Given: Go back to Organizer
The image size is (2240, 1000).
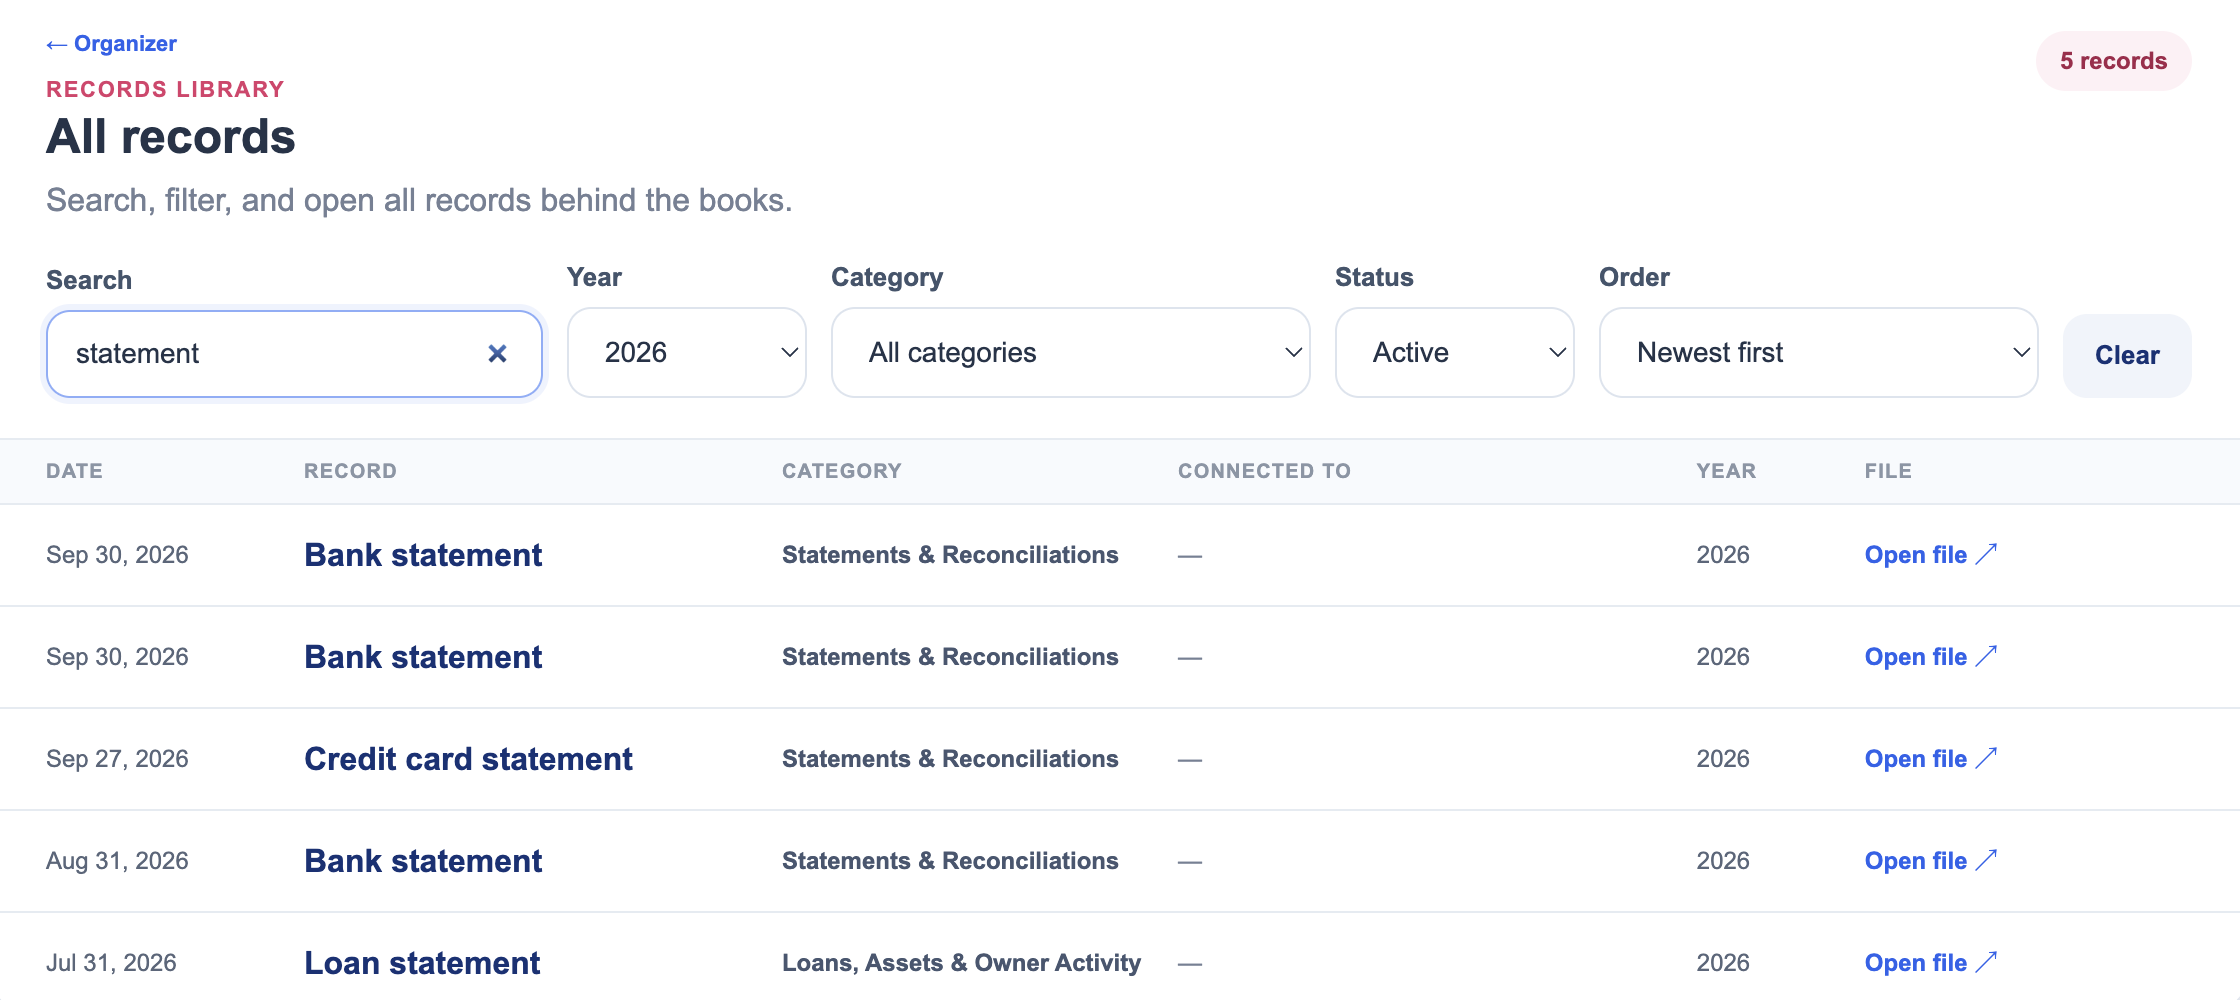Looking at the screenshot, I should click(111, 44).
